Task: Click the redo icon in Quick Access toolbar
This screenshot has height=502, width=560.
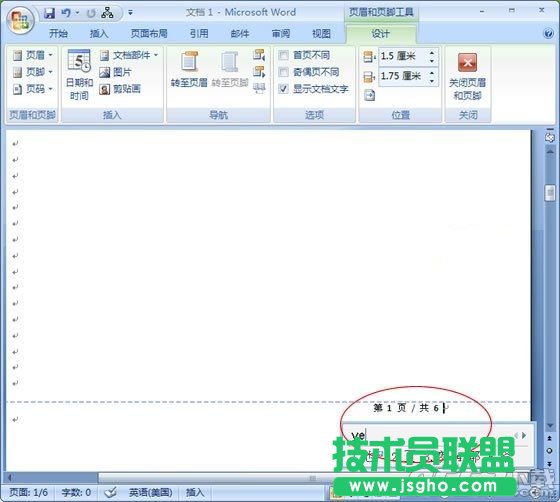Action: [91, 14]
